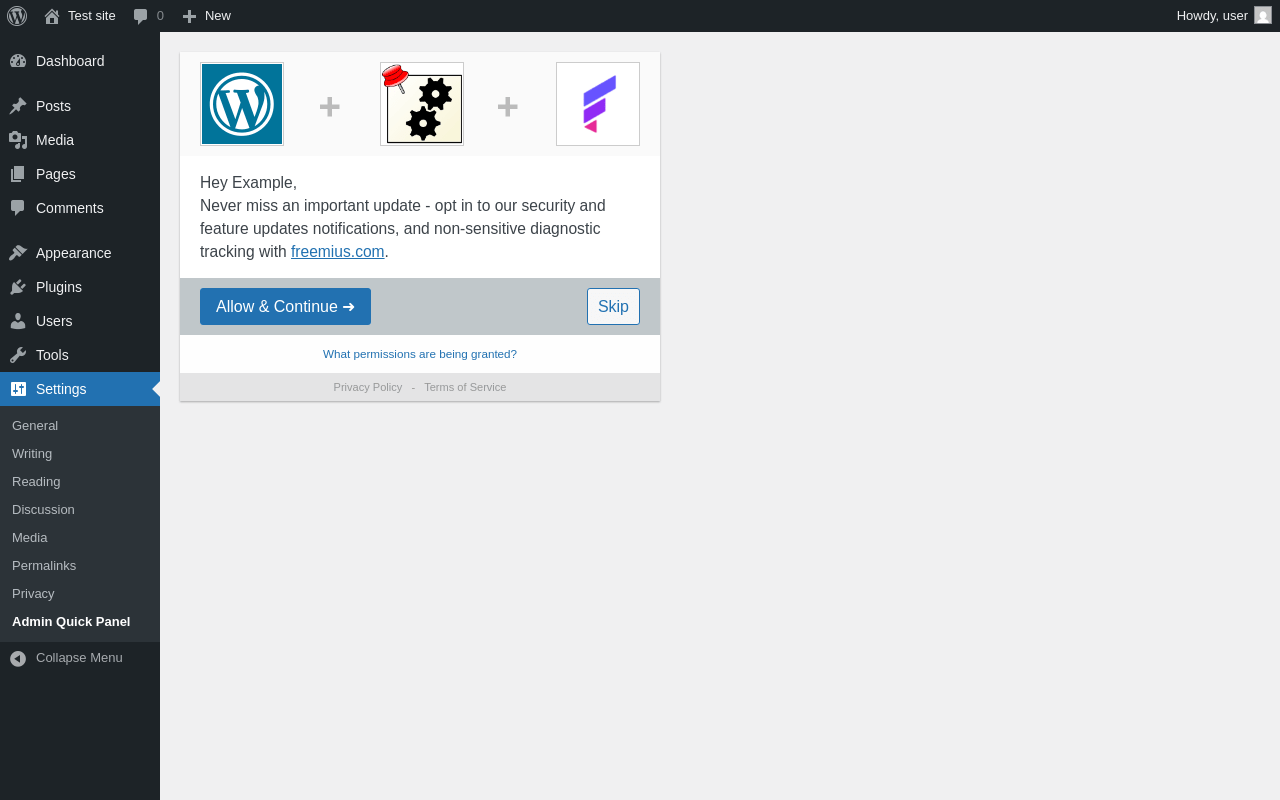This screenshot has height=800, width=1280.
Task: Click the Users person icon
Action: point(18,321)
